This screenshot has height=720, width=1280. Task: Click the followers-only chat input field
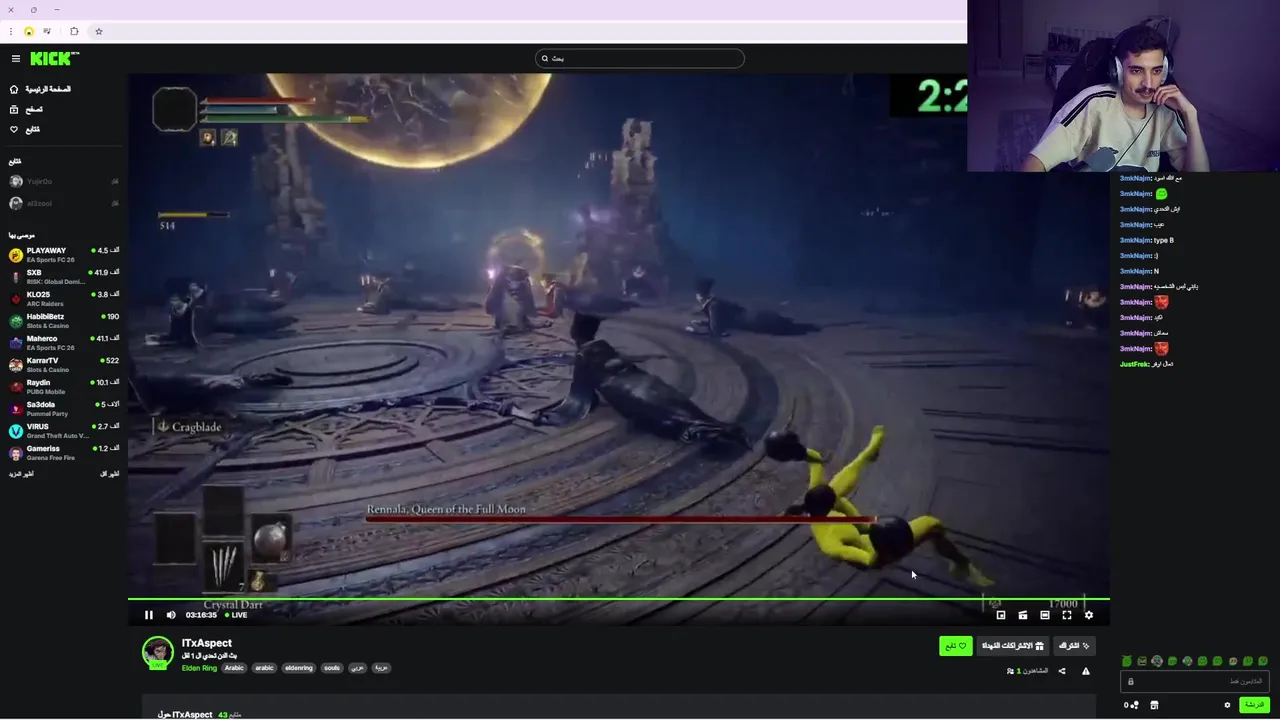[x=1196, y=682]
